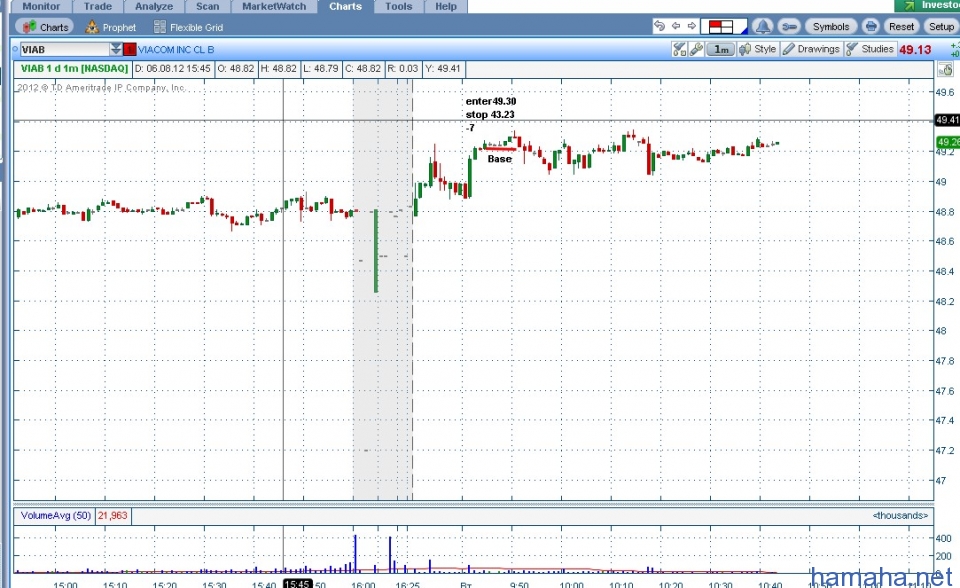
Task: Click the quick study flask icon
Action: pos(679,49)
